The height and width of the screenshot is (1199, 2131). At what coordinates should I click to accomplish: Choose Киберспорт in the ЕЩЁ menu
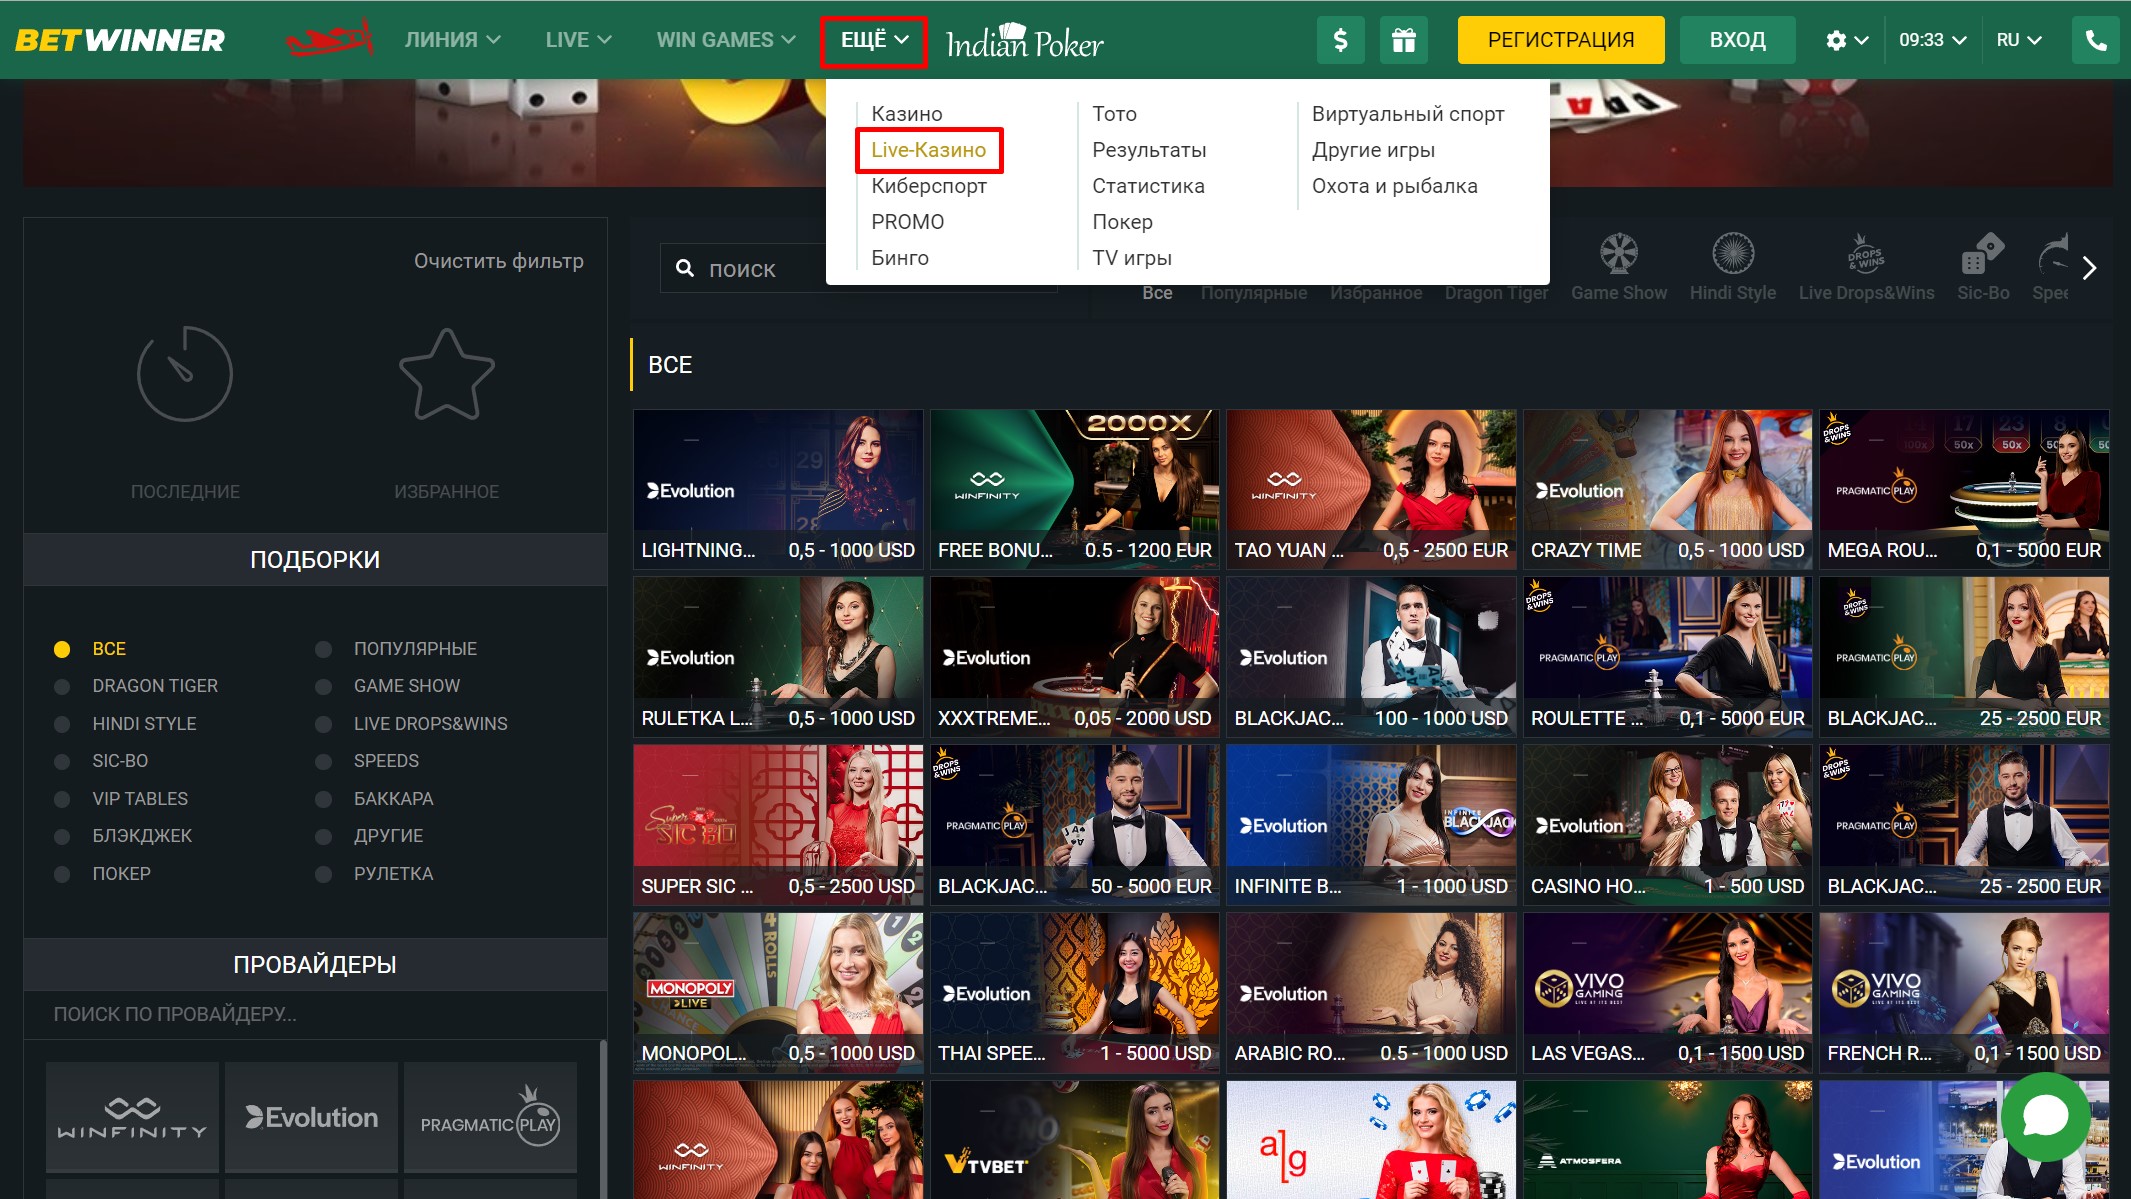[x=928, y=186]
